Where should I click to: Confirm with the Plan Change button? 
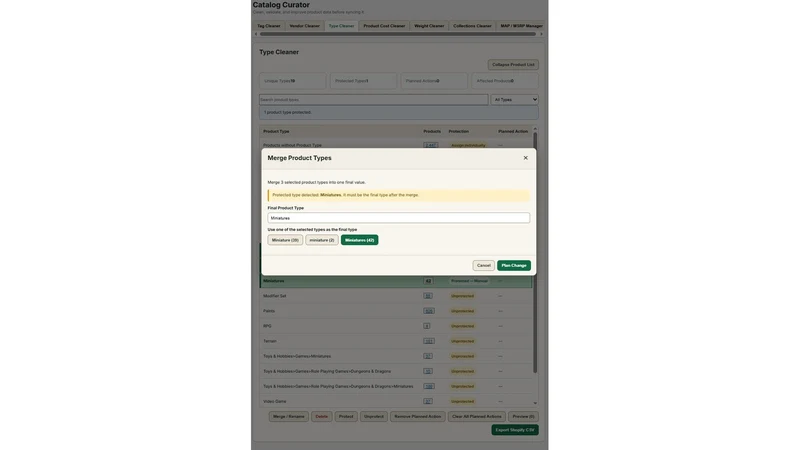click(514, 265)
